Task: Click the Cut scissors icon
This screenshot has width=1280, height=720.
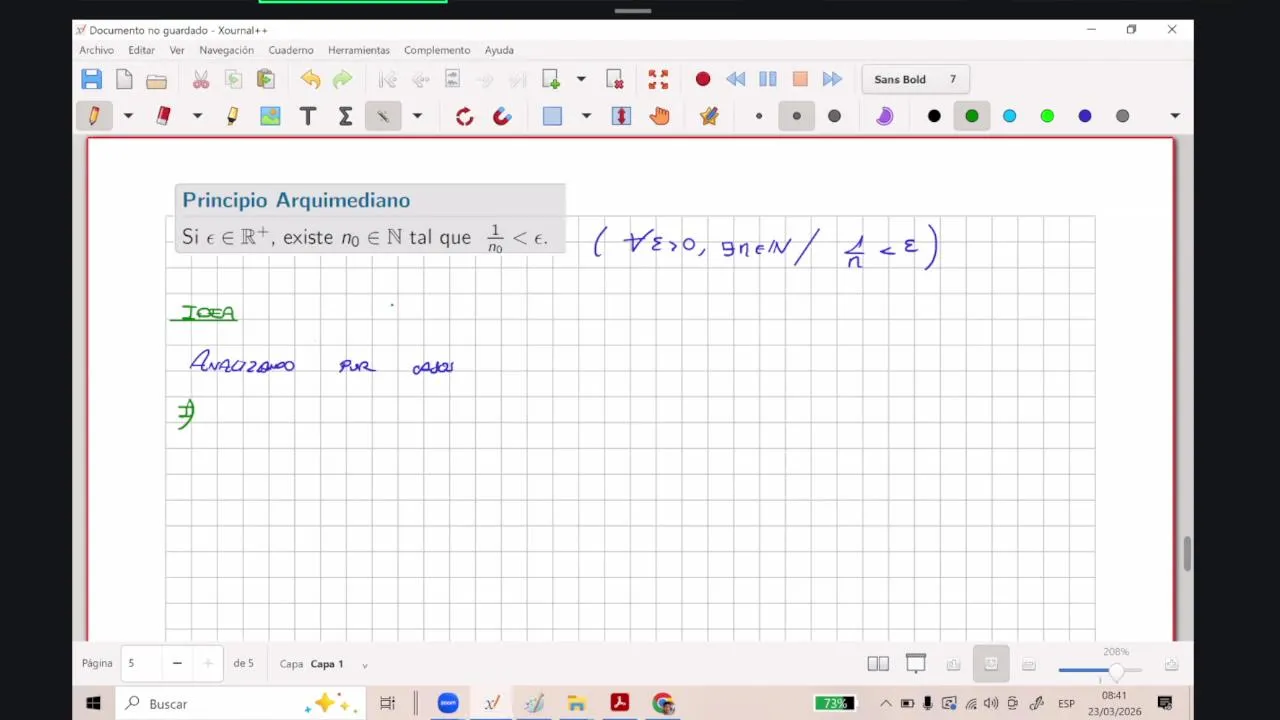Action: pyautogui.click(x=201, y=79)
